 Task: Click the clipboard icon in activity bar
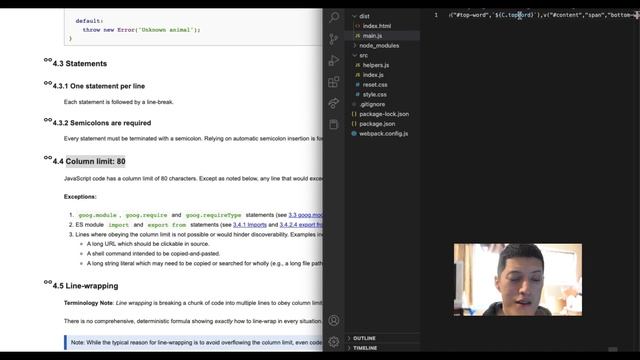(334, 124)
